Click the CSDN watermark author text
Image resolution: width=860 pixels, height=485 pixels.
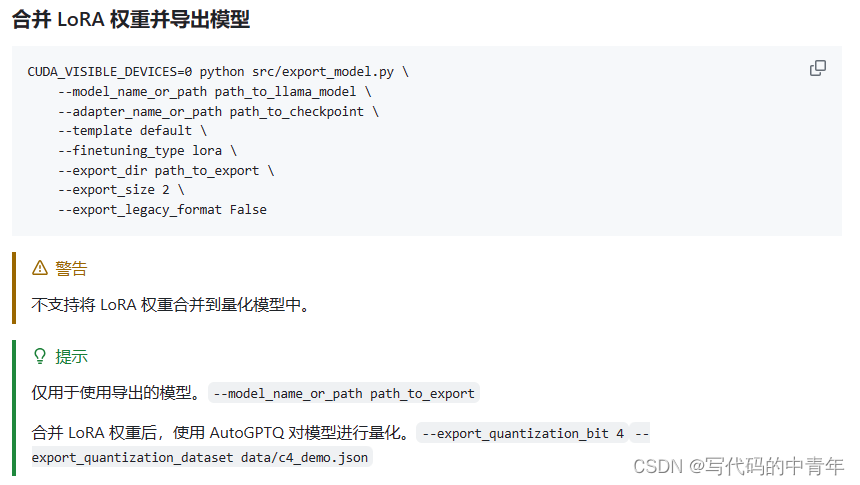point(738,466)
